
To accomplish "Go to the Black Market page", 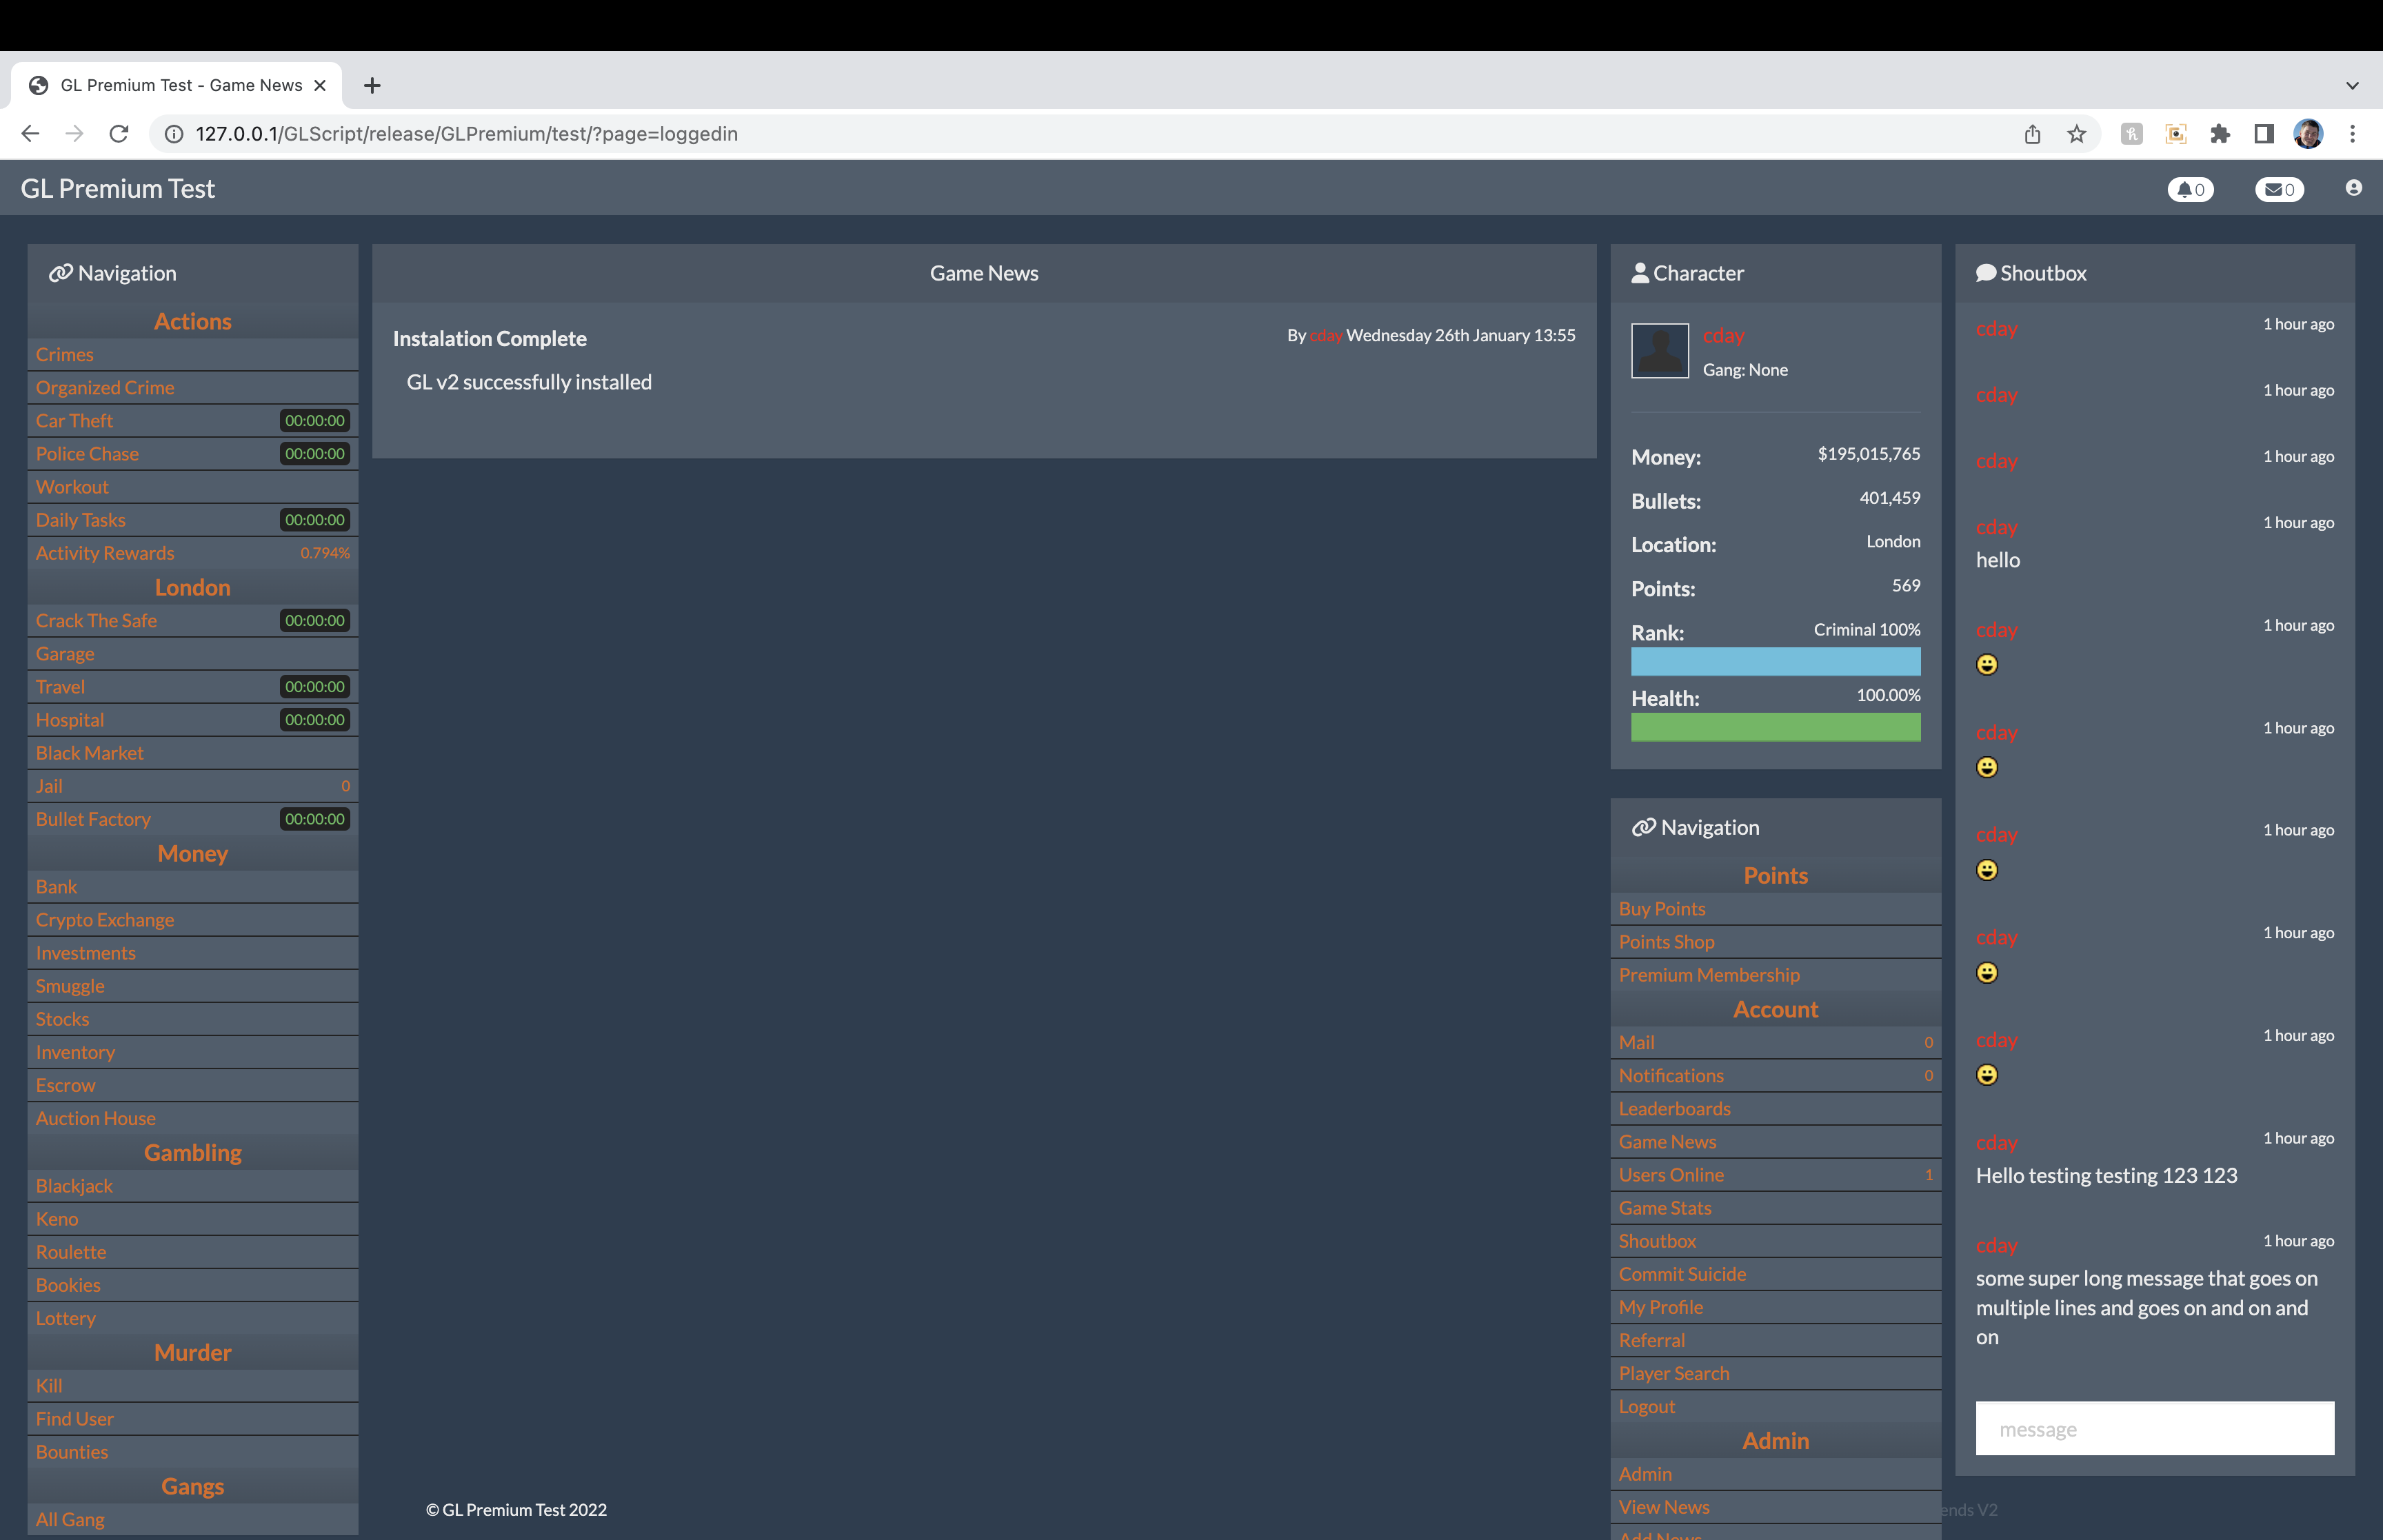I will pos(90,752).
